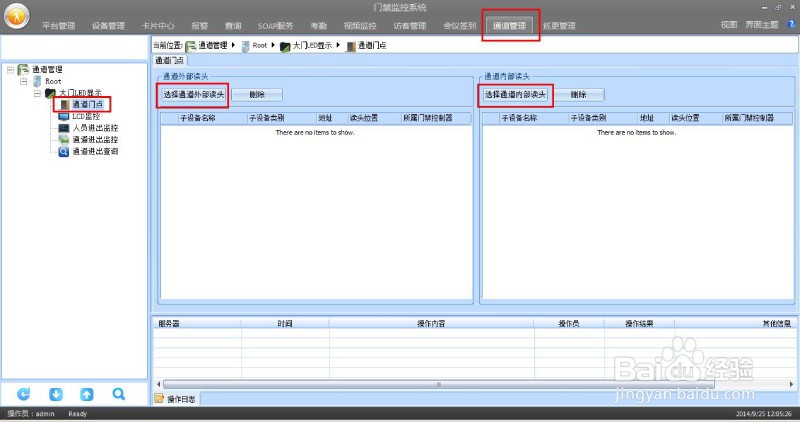Select the LCD监控 monitor icon in the tree
800x422 pixels.
(64, 116)
